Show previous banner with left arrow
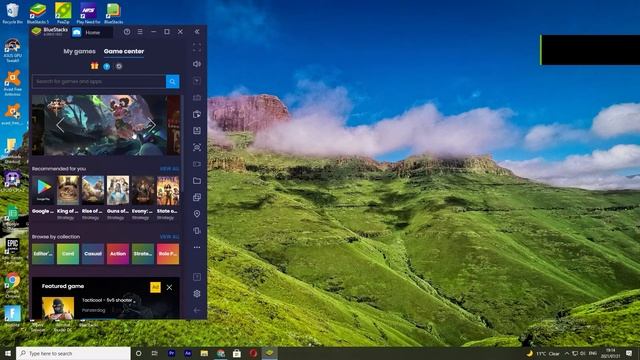The width and height of the screenshot is (640, 360). (60, 125)
